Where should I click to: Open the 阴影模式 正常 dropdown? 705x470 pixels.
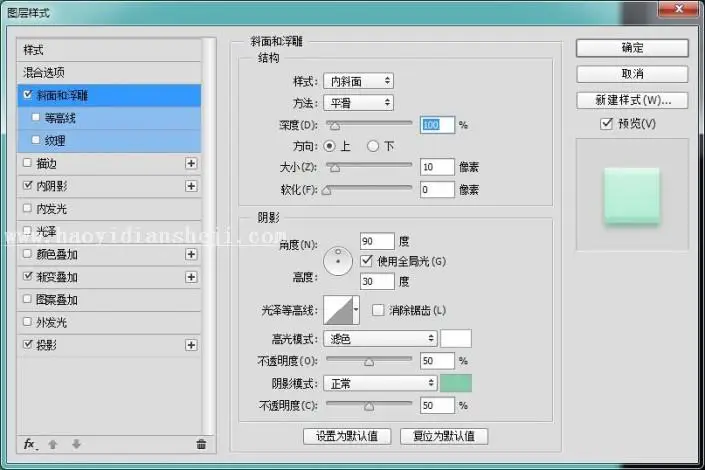pyautogui.click(x=380, y=383)
